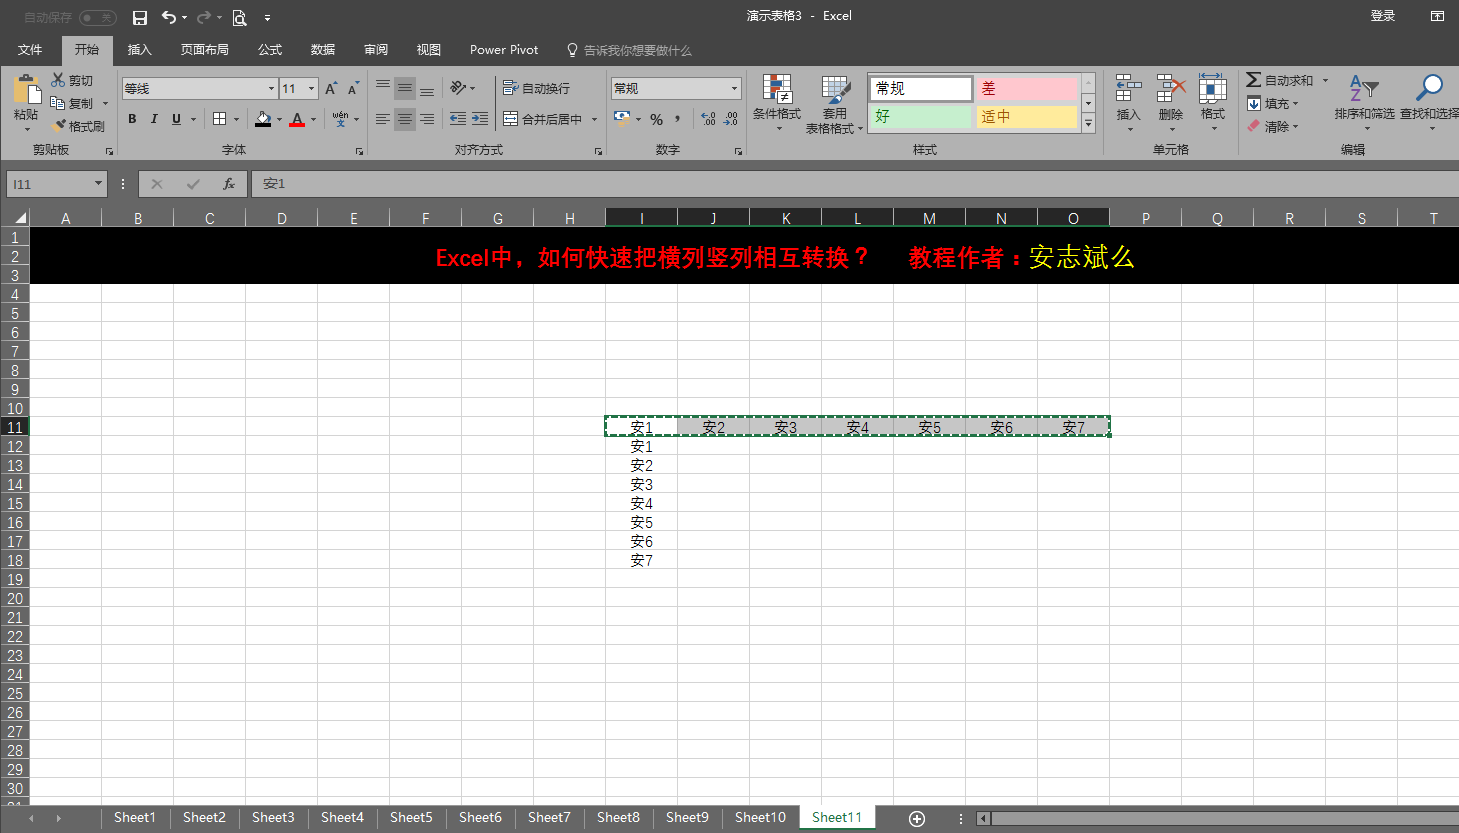Open Sort & Filter (排序和筛选)
This screenshot has height=833, width=1459.
click(1364, 103)
